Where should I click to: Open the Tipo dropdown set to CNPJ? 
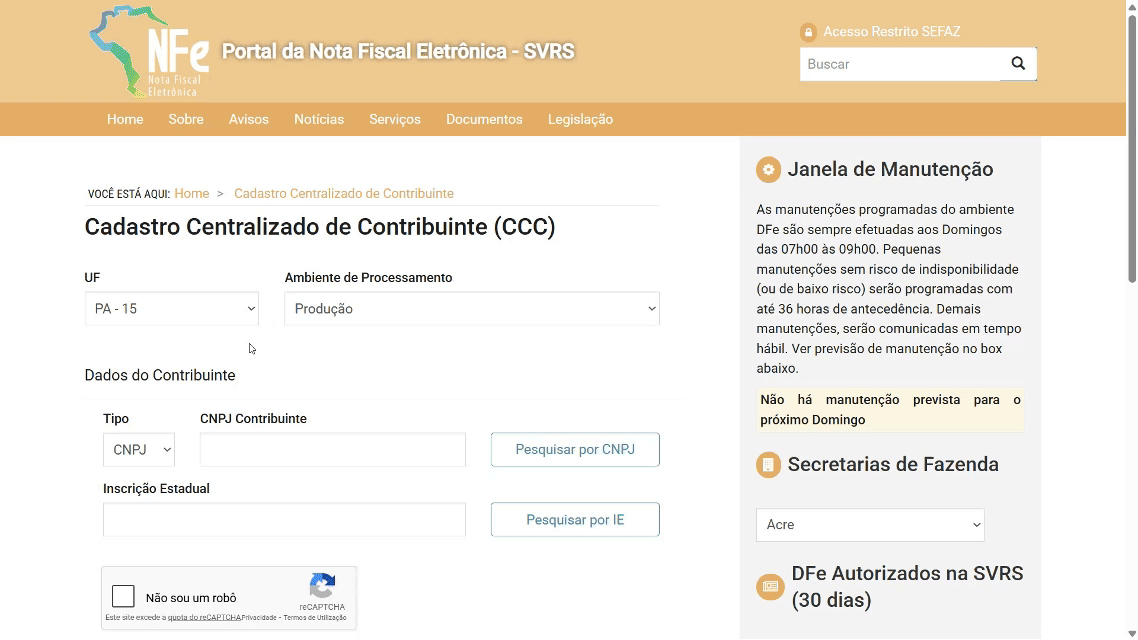[x=139, y=450]
